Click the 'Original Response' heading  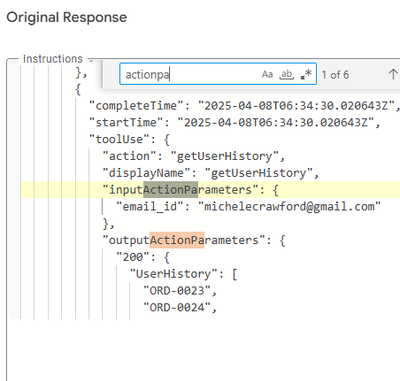pos(67,17)
